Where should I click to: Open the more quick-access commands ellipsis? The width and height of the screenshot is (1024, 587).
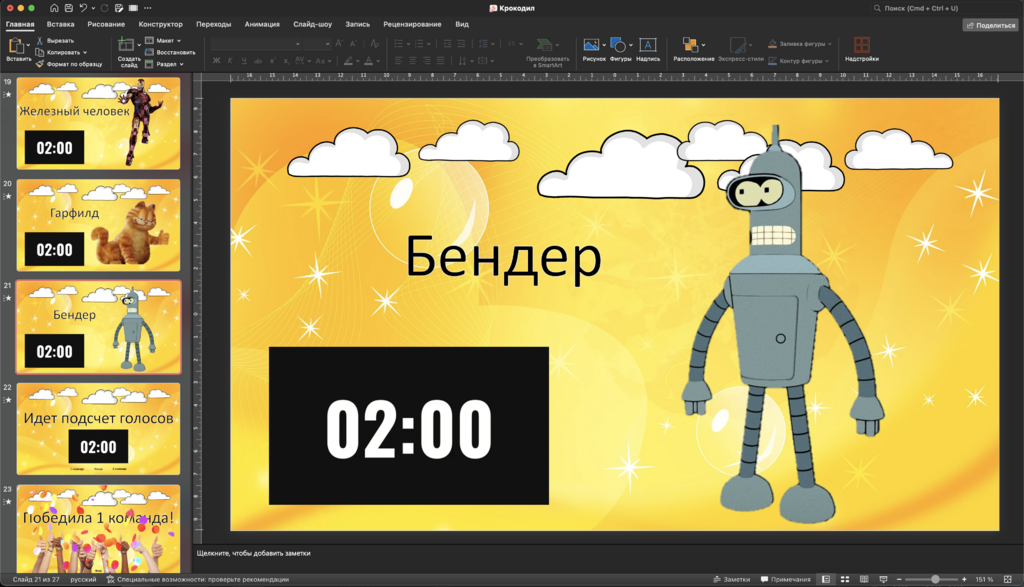tap(148, 8)
